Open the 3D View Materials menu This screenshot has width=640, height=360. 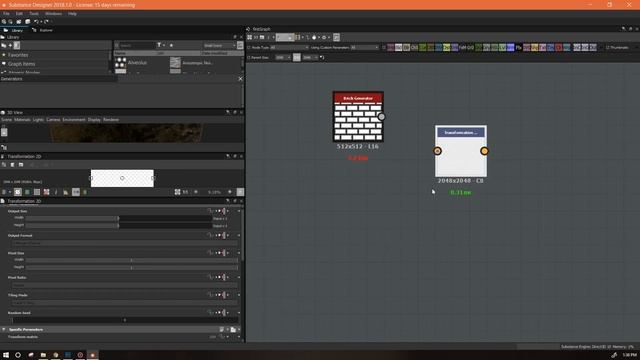point(22,120)
